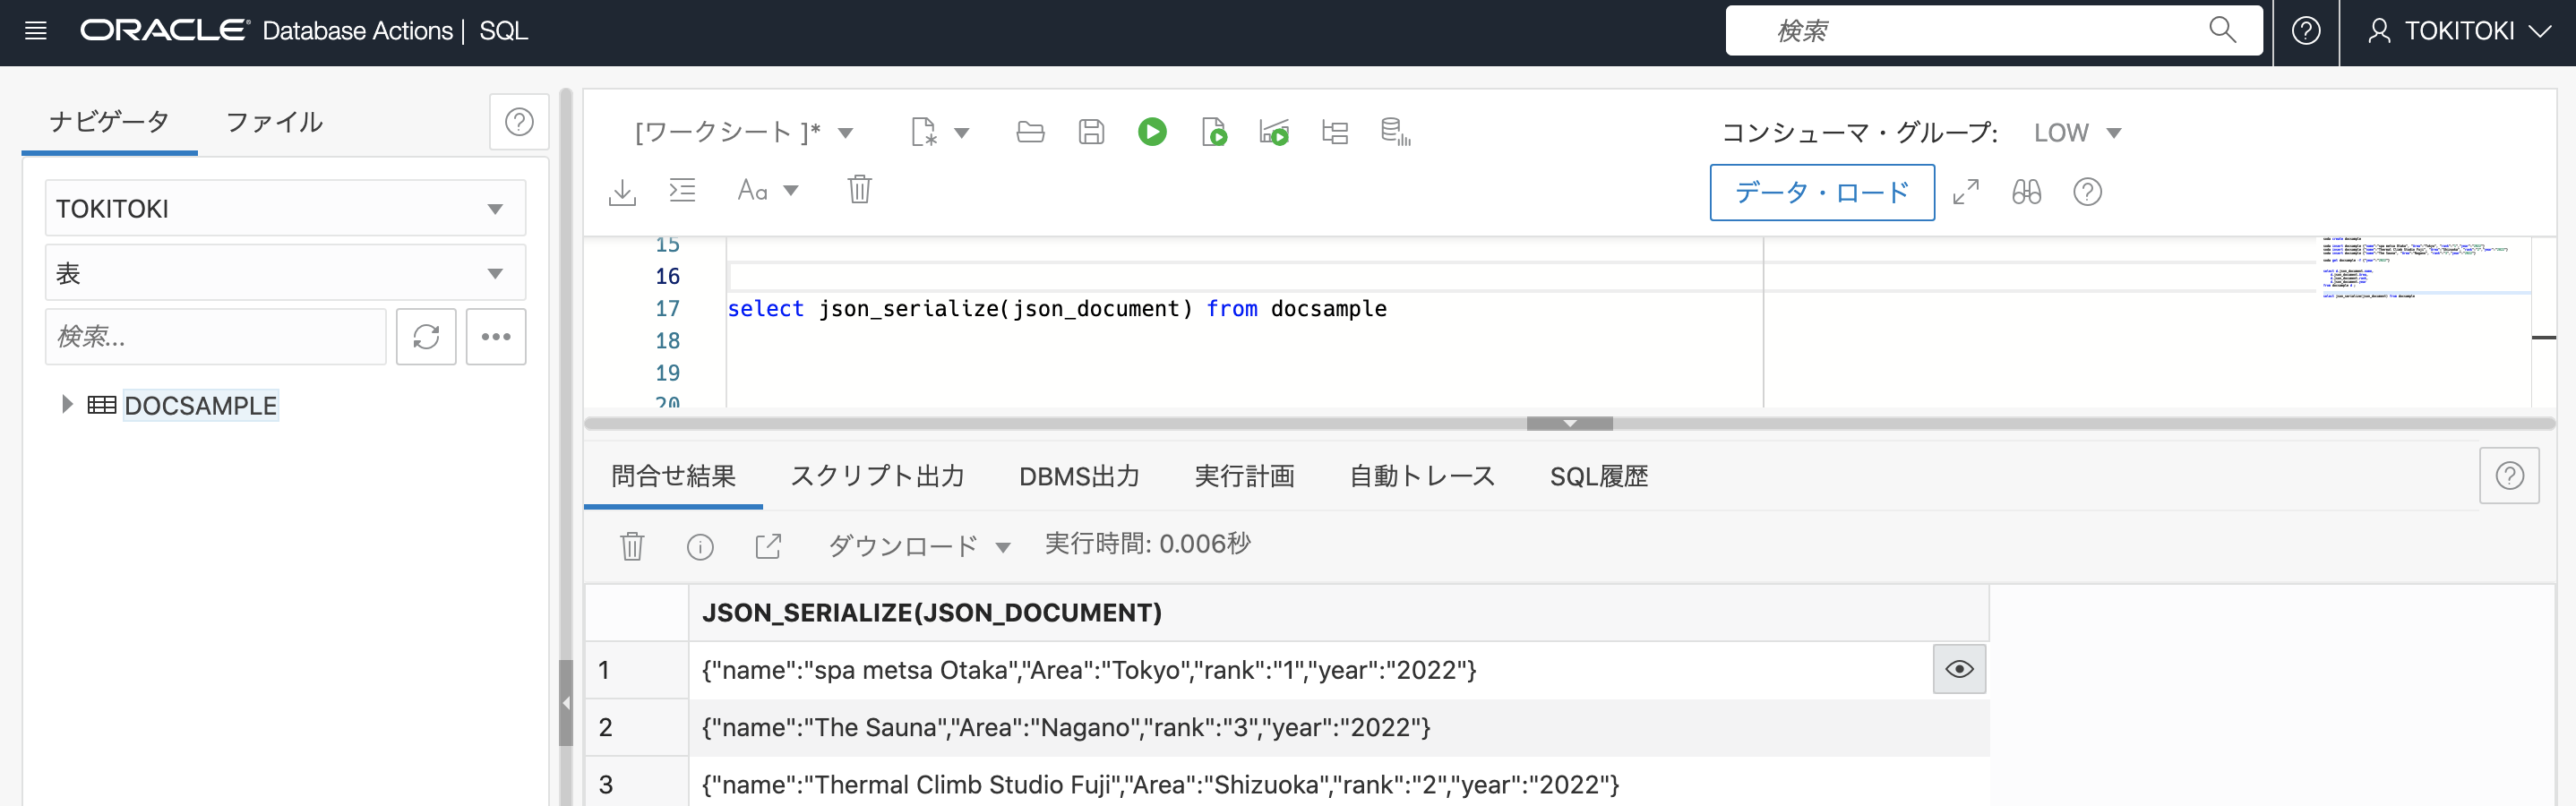Save the current worksheet with the save icon

pos(1091,131)
